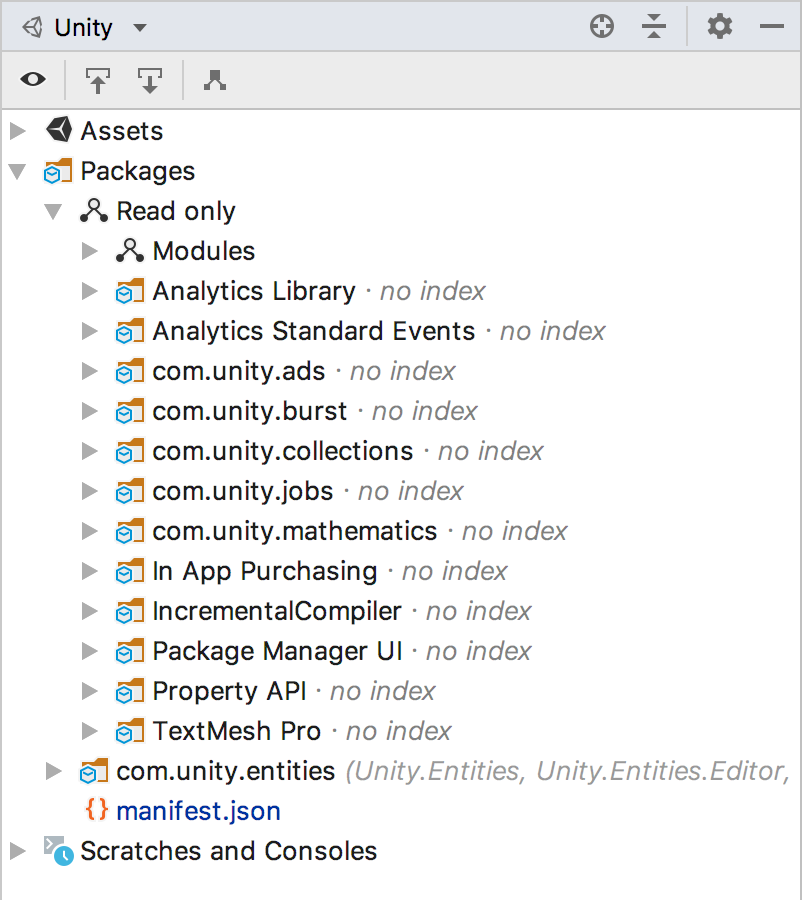Viewport: 802px width, 900px height.
Task: Click the com.unity.ads package icon
Action: pyautogui.click(x=130, y=371)
